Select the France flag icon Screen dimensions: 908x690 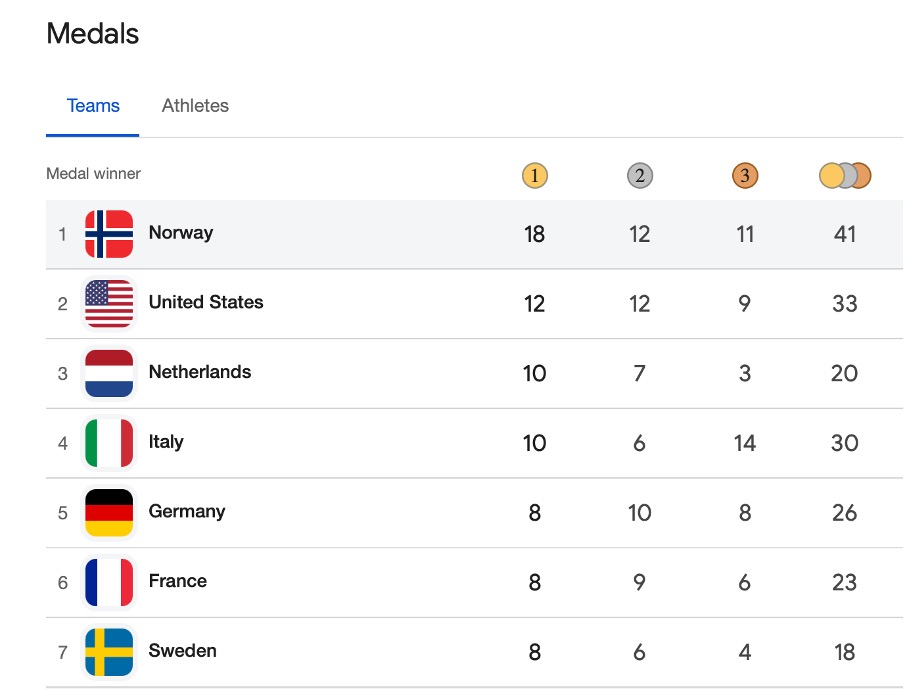click(x=109, y=582)
